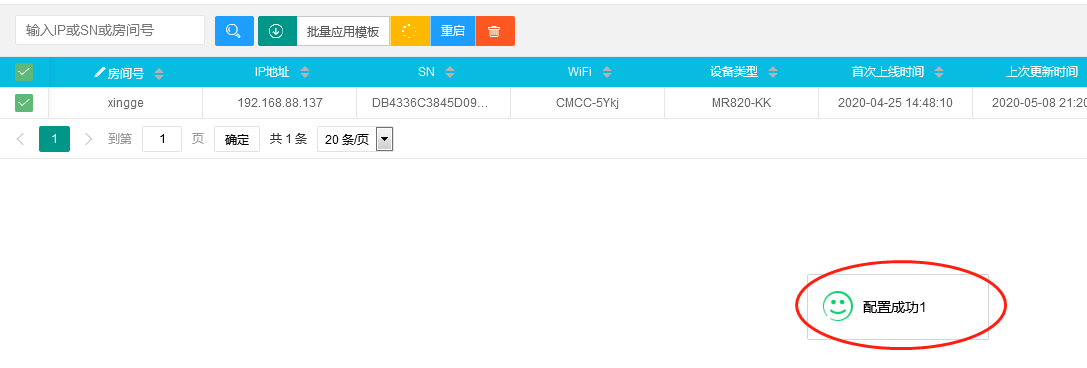Click the pencil icon beside 房间号
1087x368 pixels.
coord(100,72)
